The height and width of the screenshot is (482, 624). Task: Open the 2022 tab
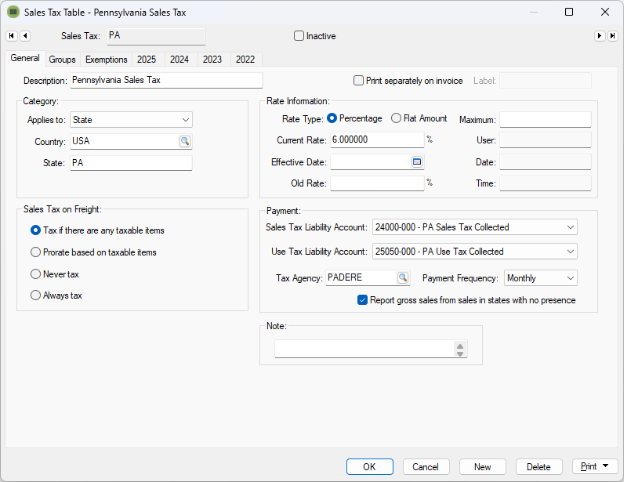coord(245,60)
